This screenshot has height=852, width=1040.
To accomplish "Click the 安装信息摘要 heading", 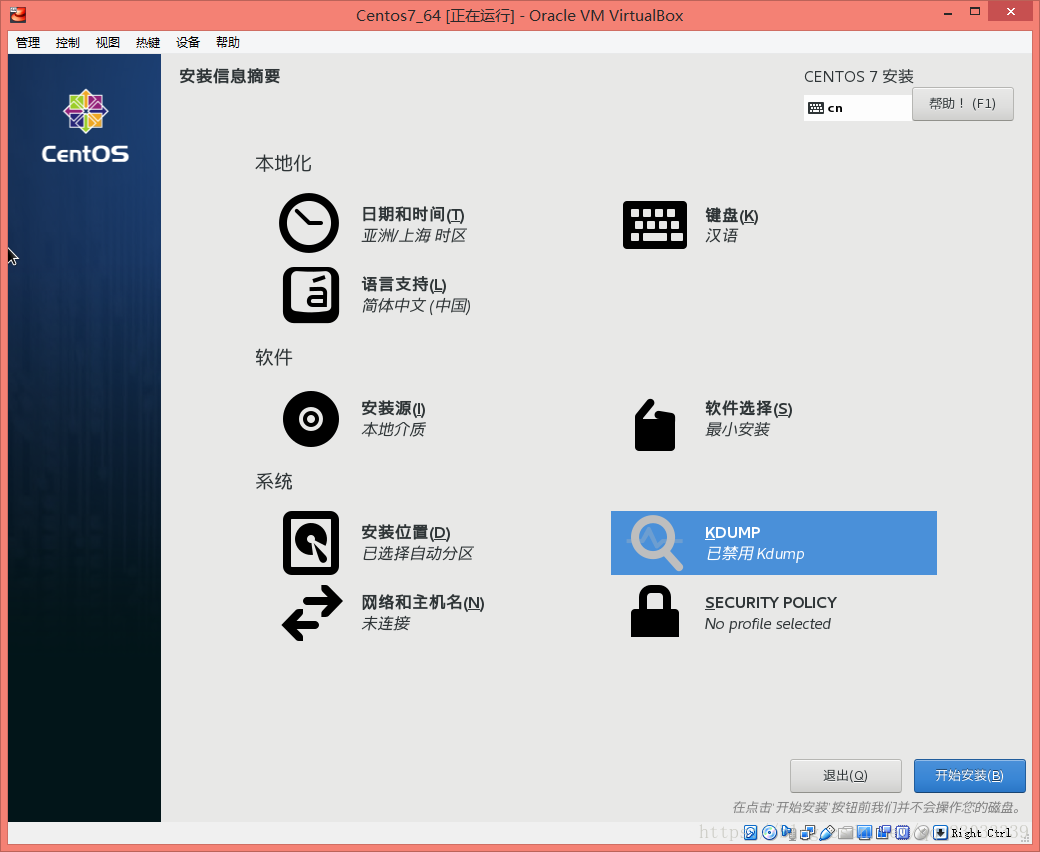I will tap(229, 76).
